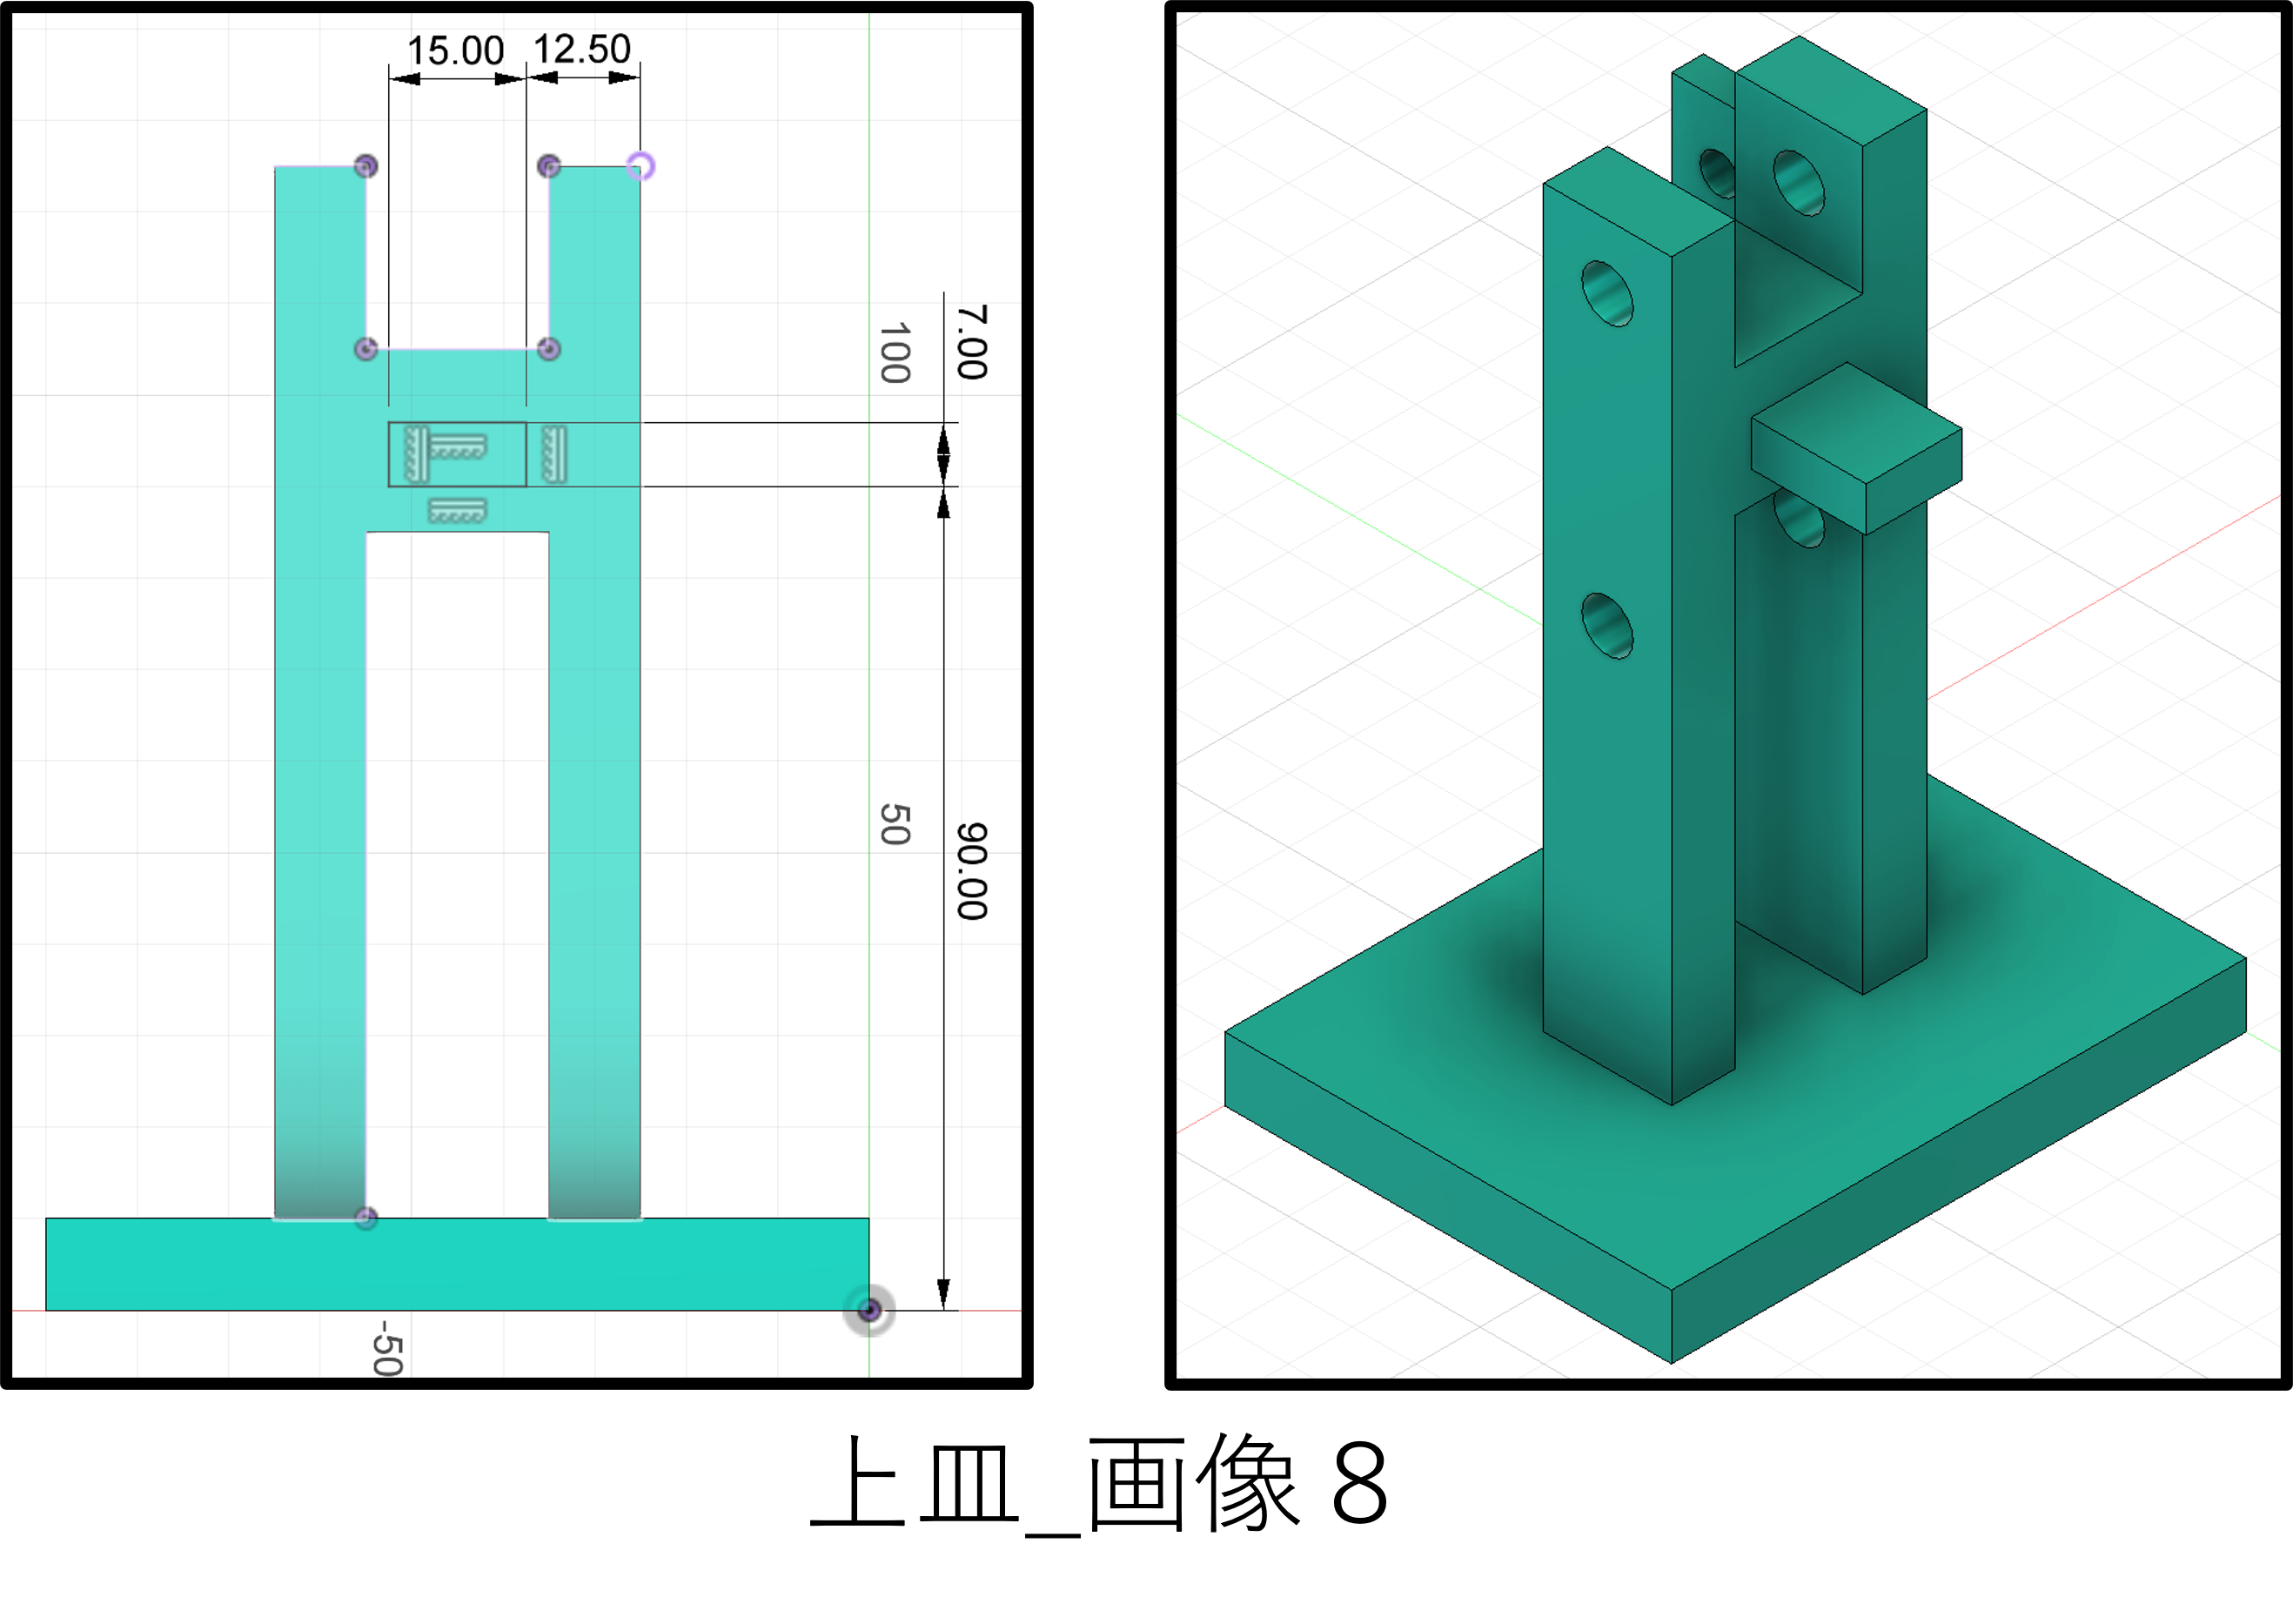
Task: Select the origin point at the base plate corner
Action: point(869,1310)
